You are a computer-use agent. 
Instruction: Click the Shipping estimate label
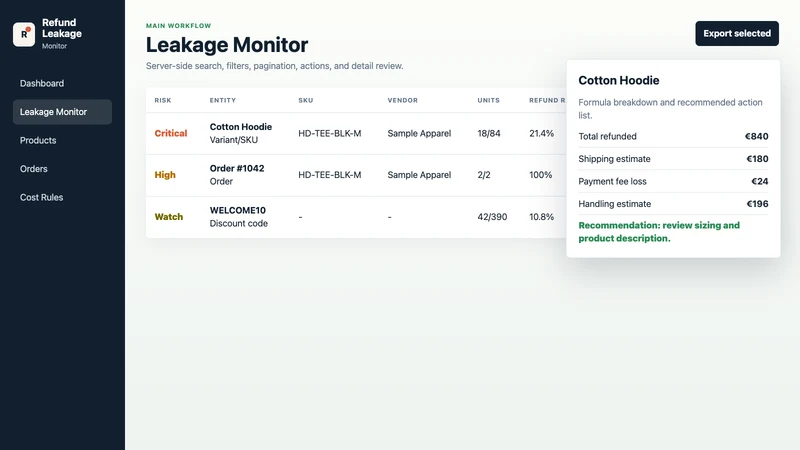point(614,159)
